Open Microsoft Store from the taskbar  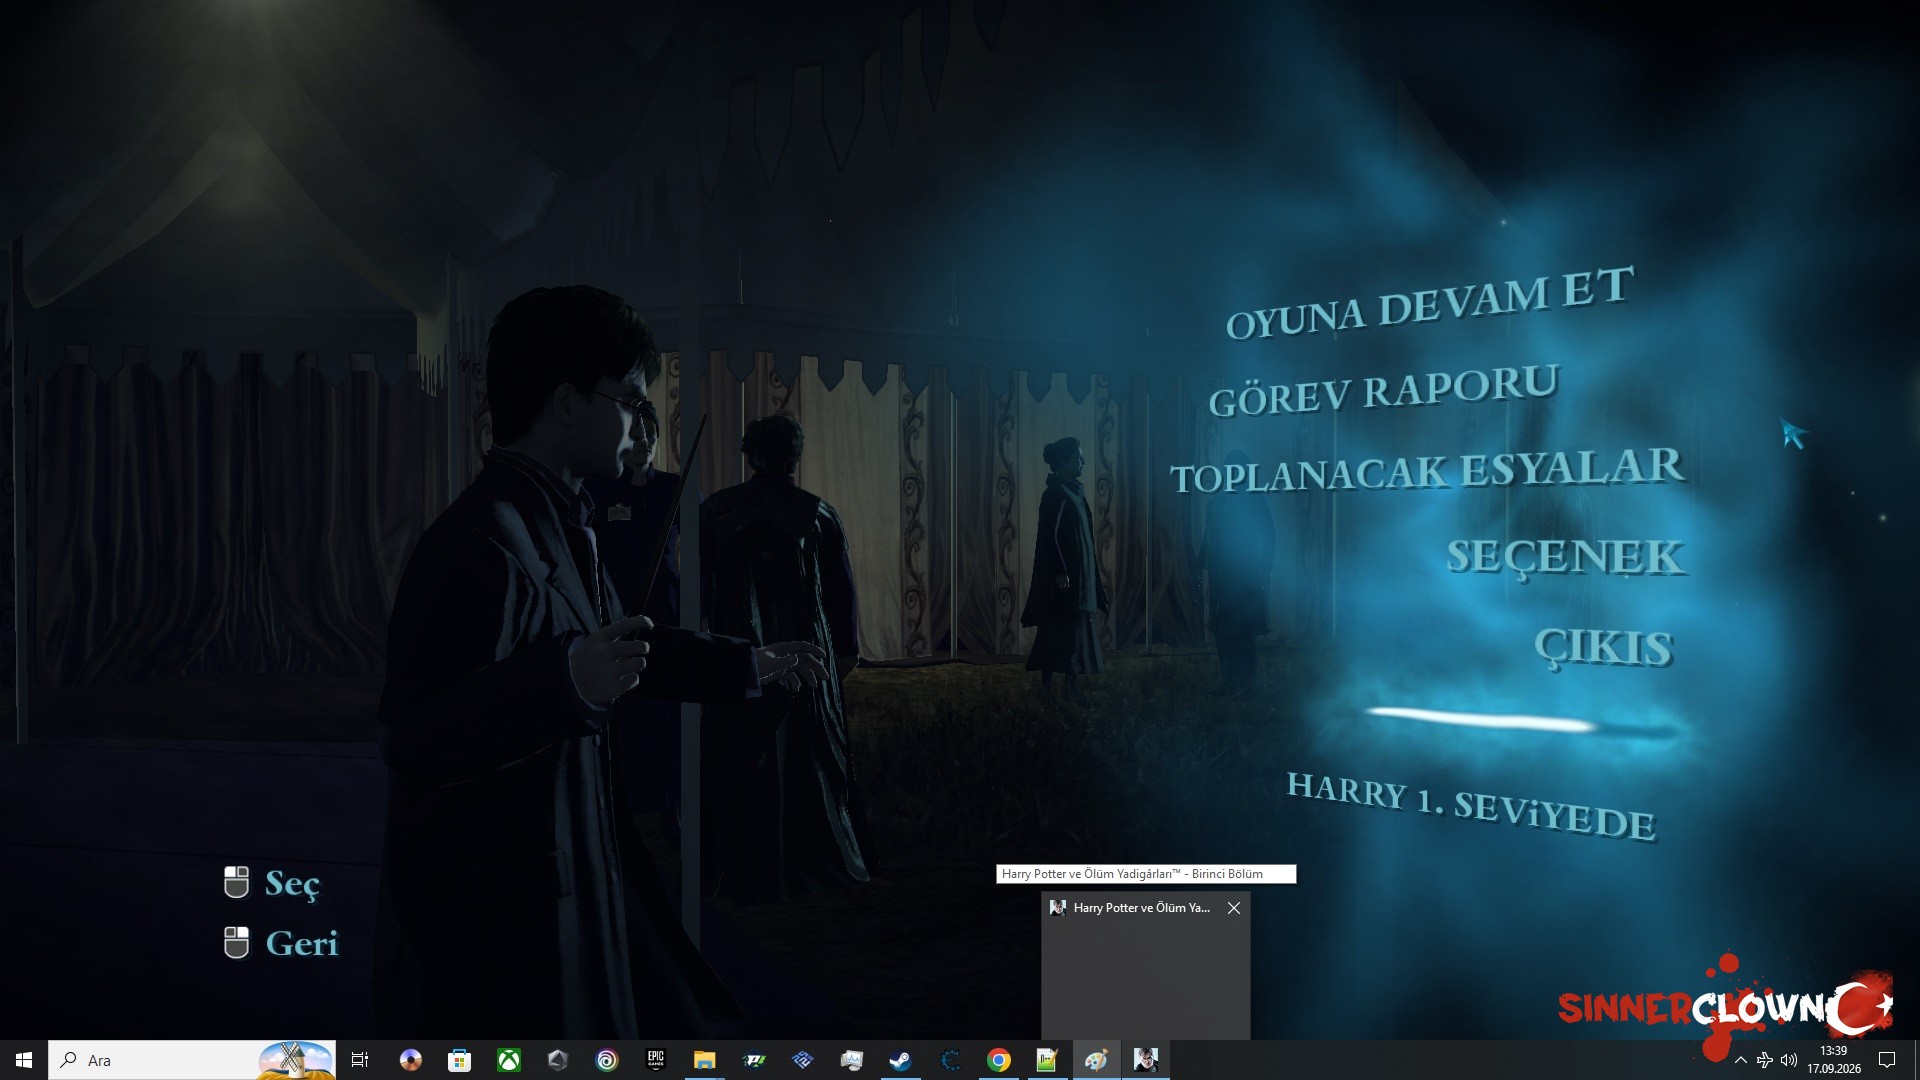coord(459,1060)
